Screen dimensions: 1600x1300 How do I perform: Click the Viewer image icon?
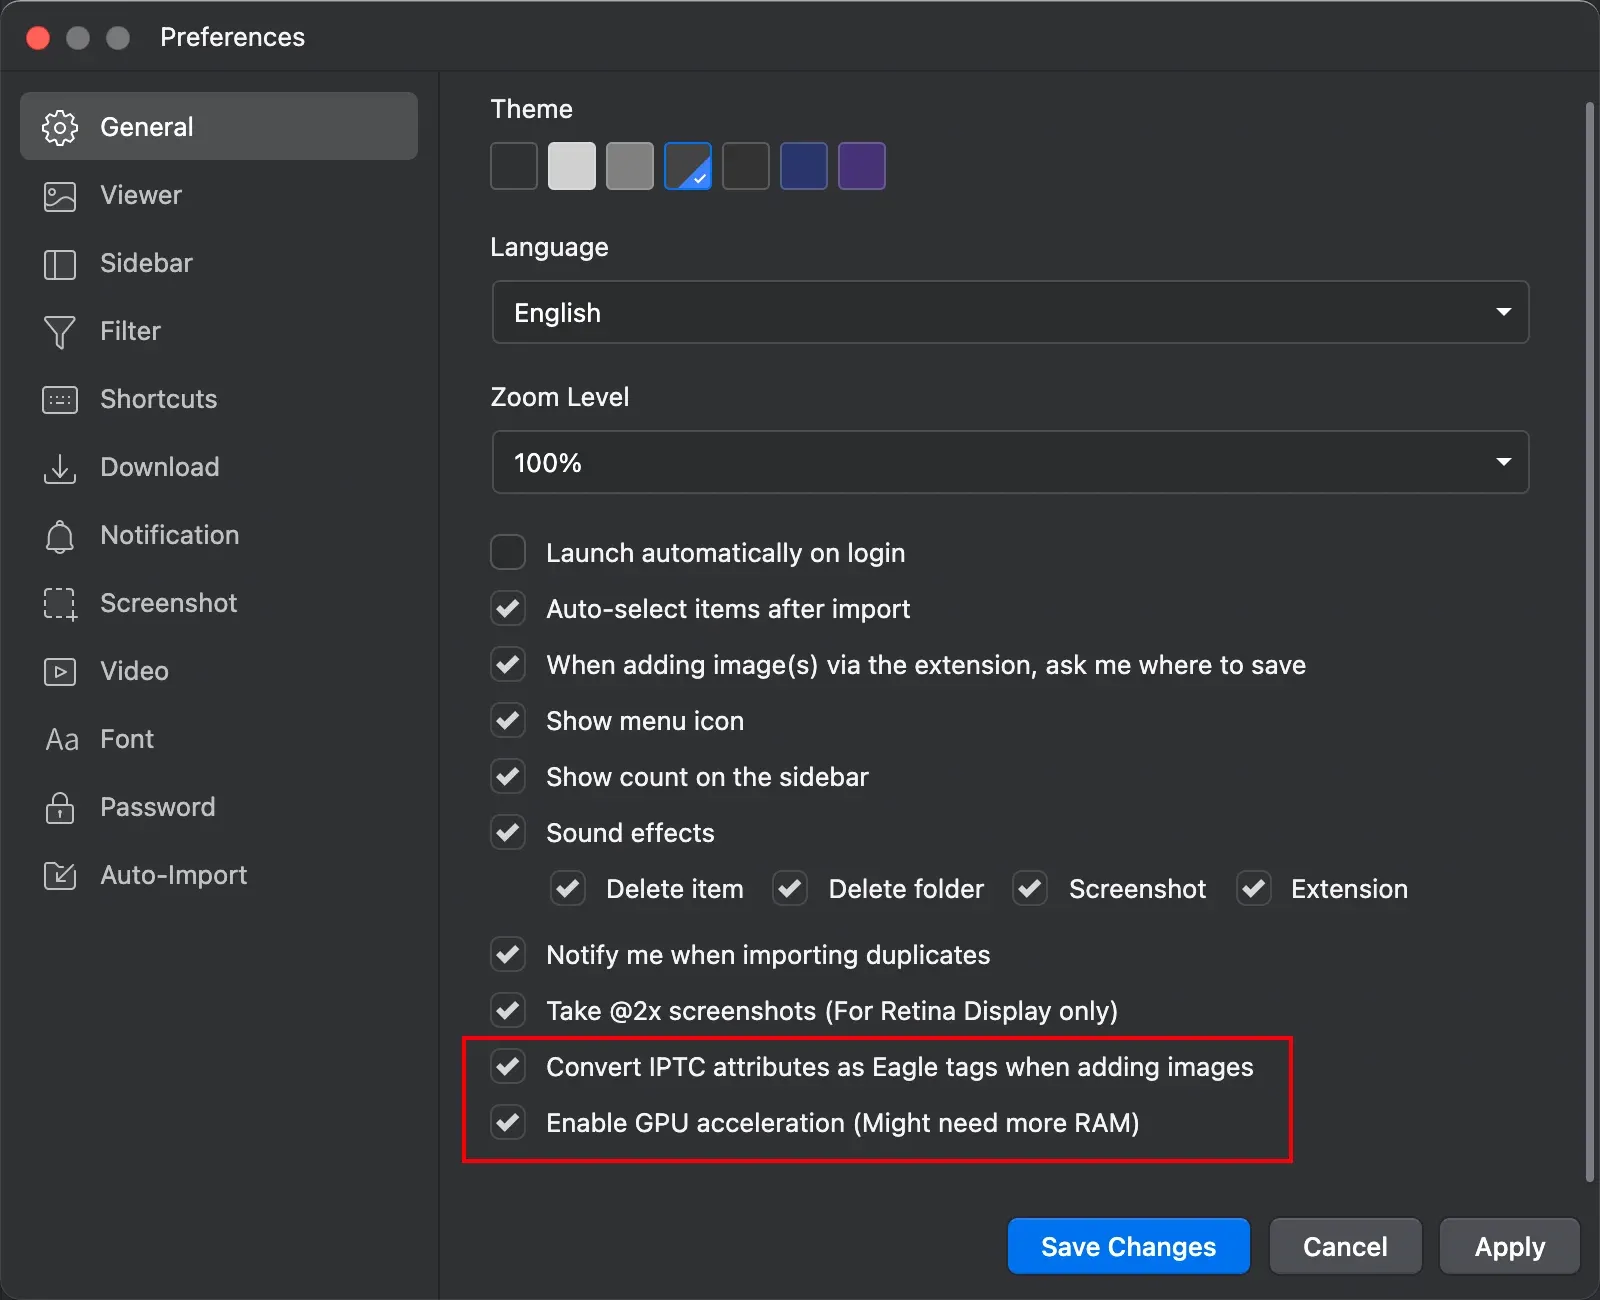point(60,196)
